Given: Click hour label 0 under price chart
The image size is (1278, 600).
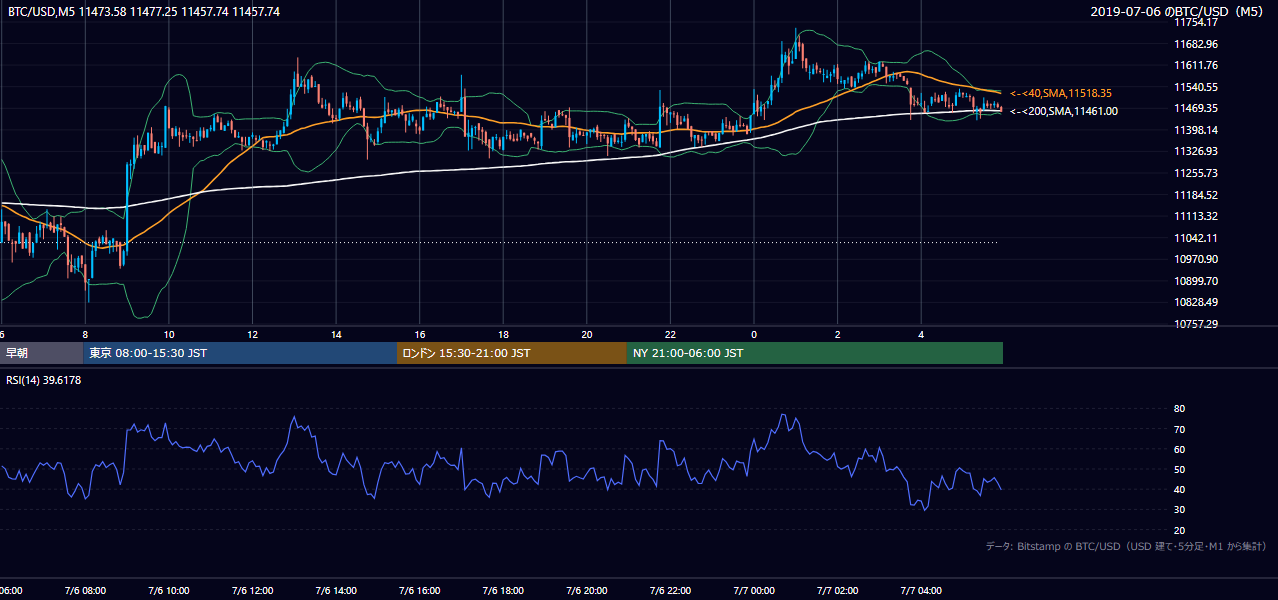Looking at the screenshot, I should point(754,334).
